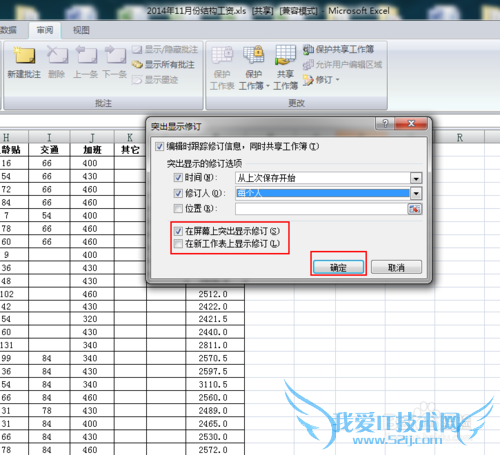This screenshot has width=500, height=455.
Task: Click cell with value 102 in column H
Action: [x=14, y=294]
